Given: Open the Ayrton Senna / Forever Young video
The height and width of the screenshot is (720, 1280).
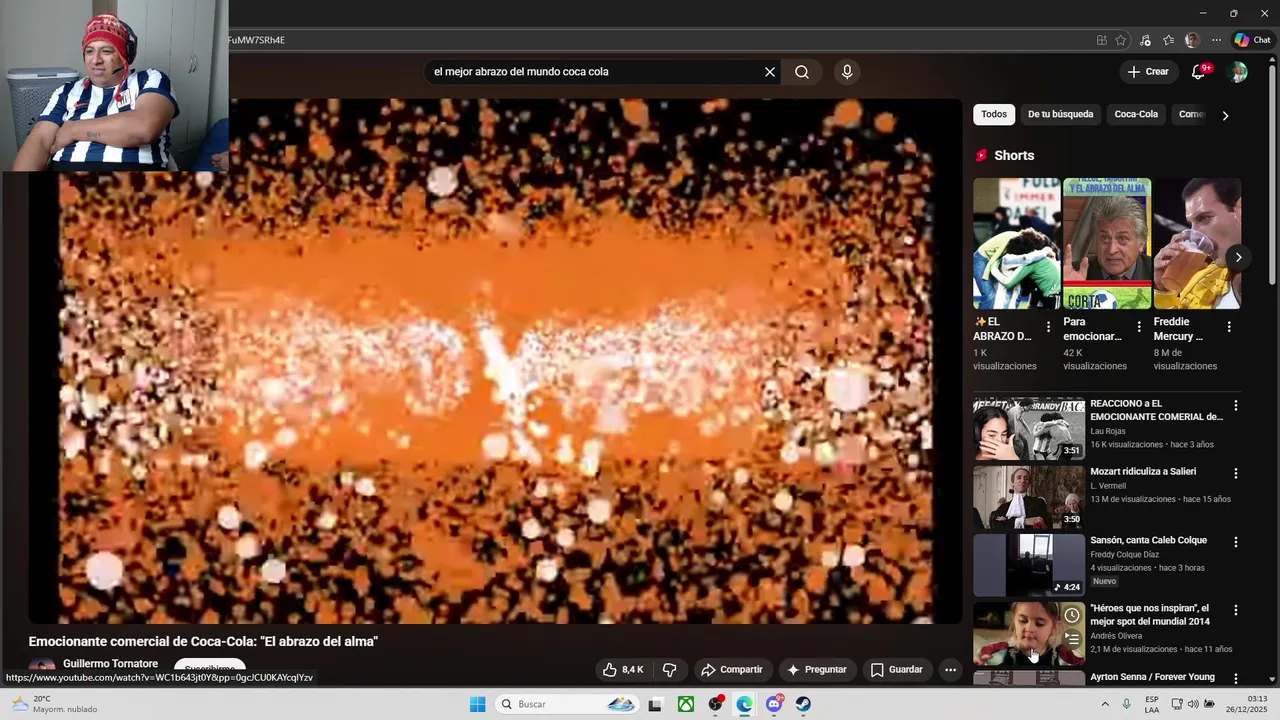Looking at the screenshot, I should tap(1152, 677).
